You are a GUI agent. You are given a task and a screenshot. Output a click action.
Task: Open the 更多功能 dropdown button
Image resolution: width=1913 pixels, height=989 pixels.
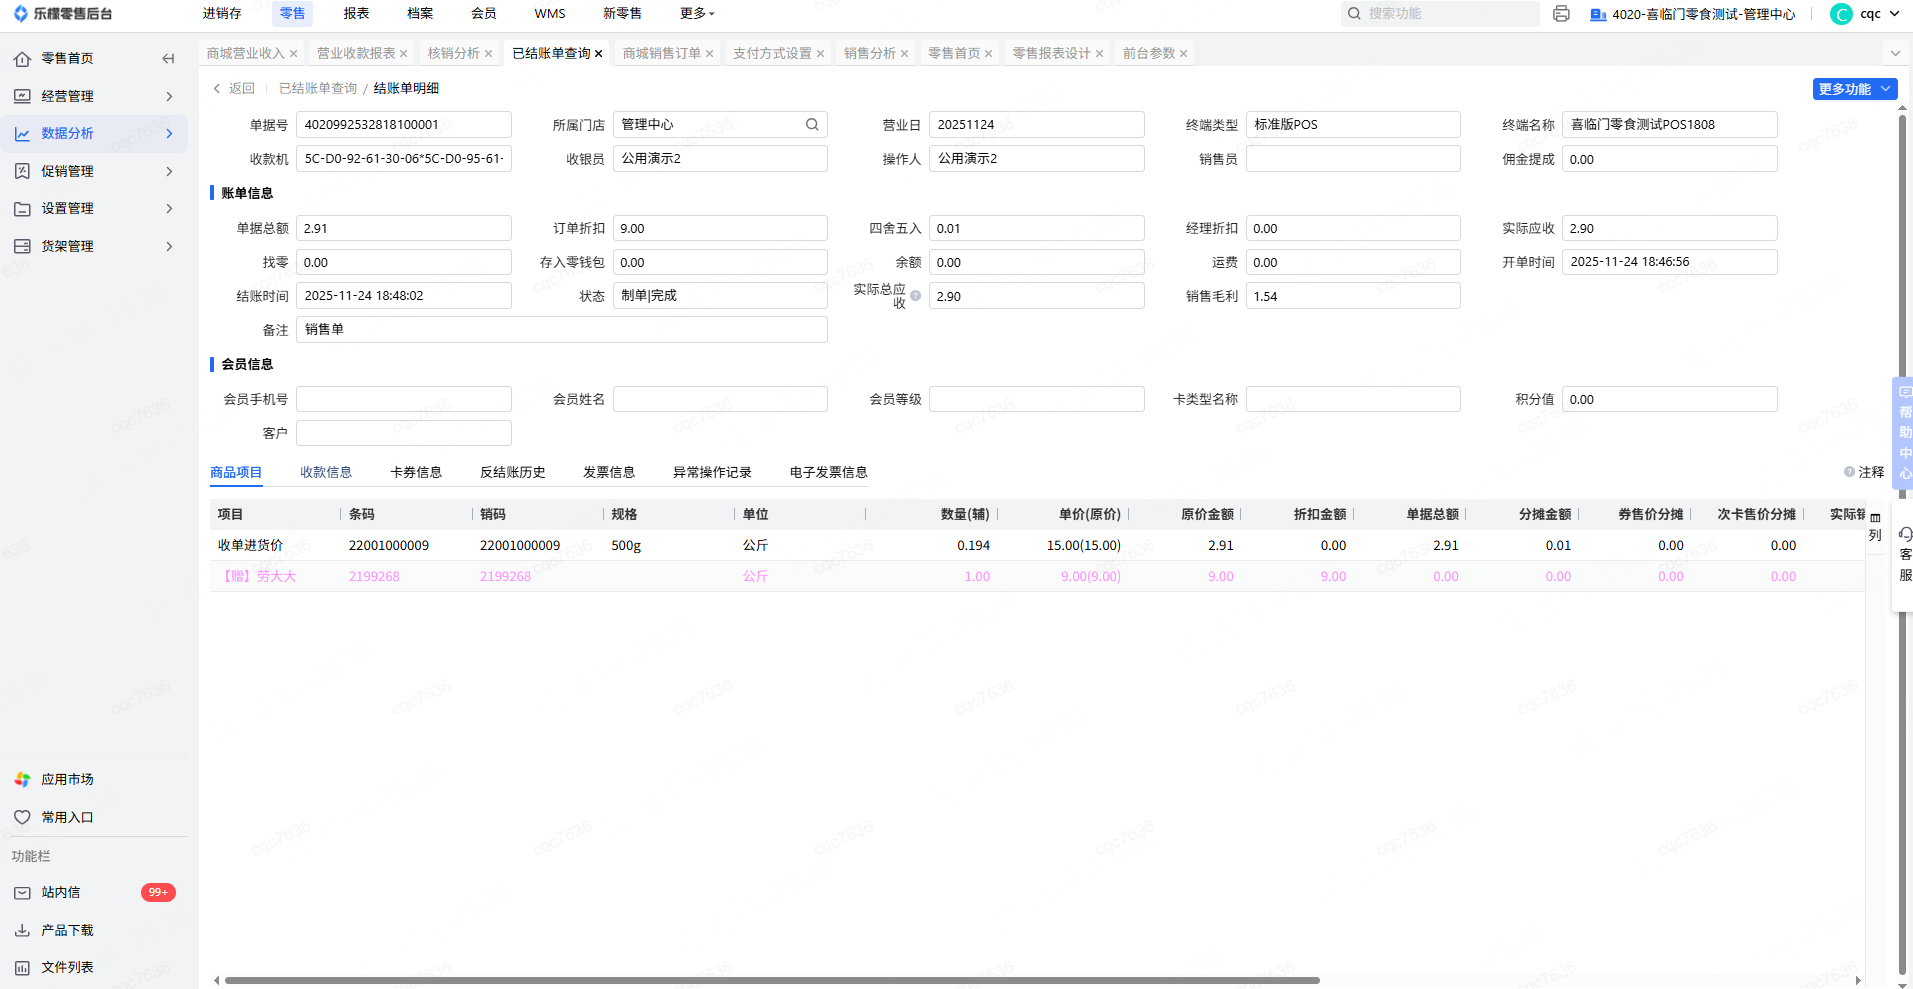[1855, 89]
